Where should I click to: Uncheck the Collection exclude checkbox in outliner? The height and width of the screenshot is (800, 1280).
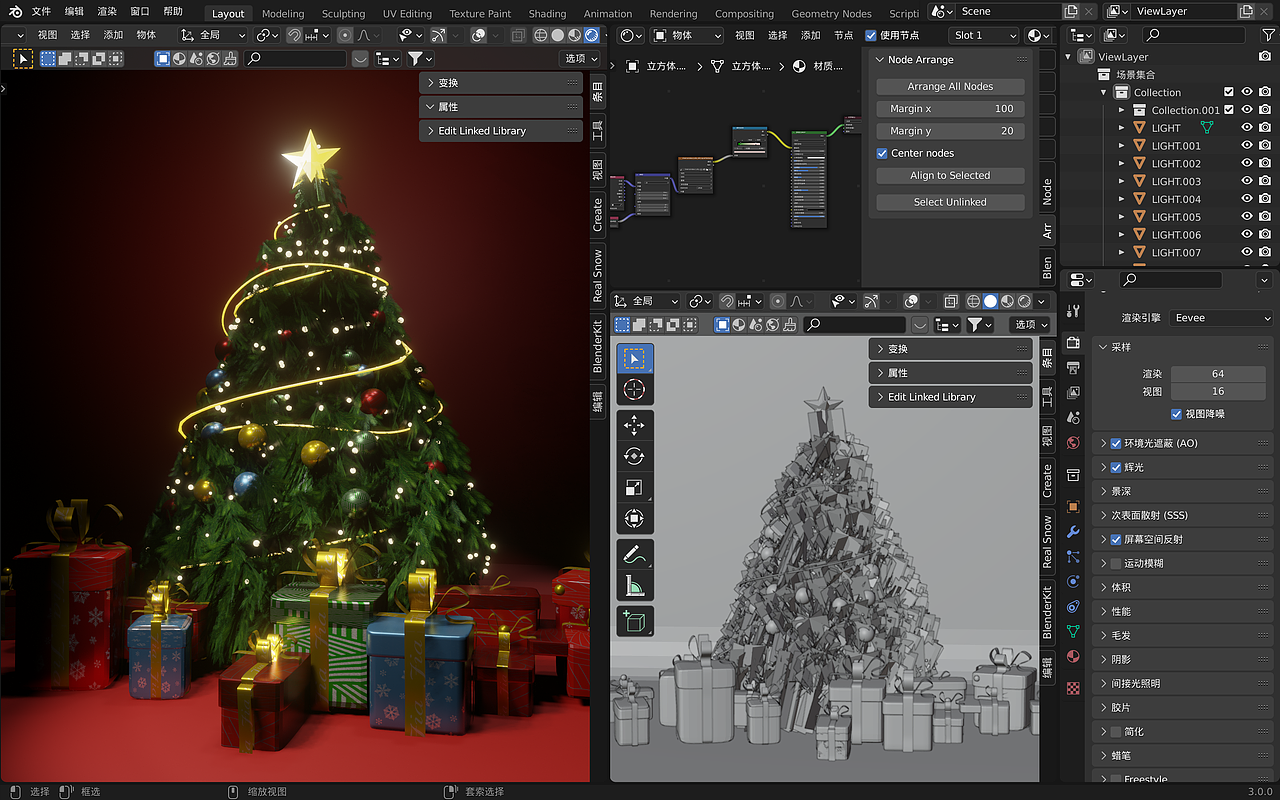1229,92
